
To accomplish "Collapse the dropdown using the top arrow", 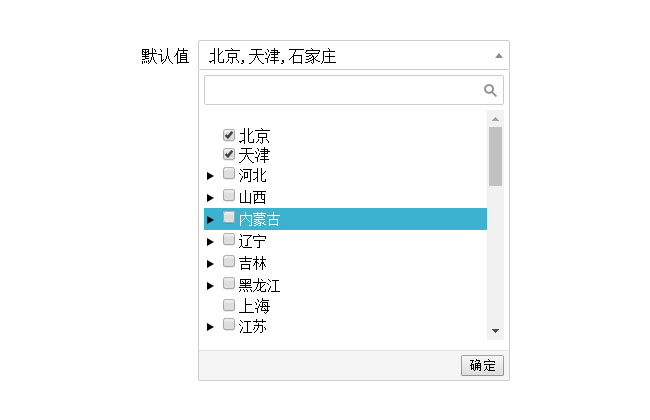I will coord(498,55).
